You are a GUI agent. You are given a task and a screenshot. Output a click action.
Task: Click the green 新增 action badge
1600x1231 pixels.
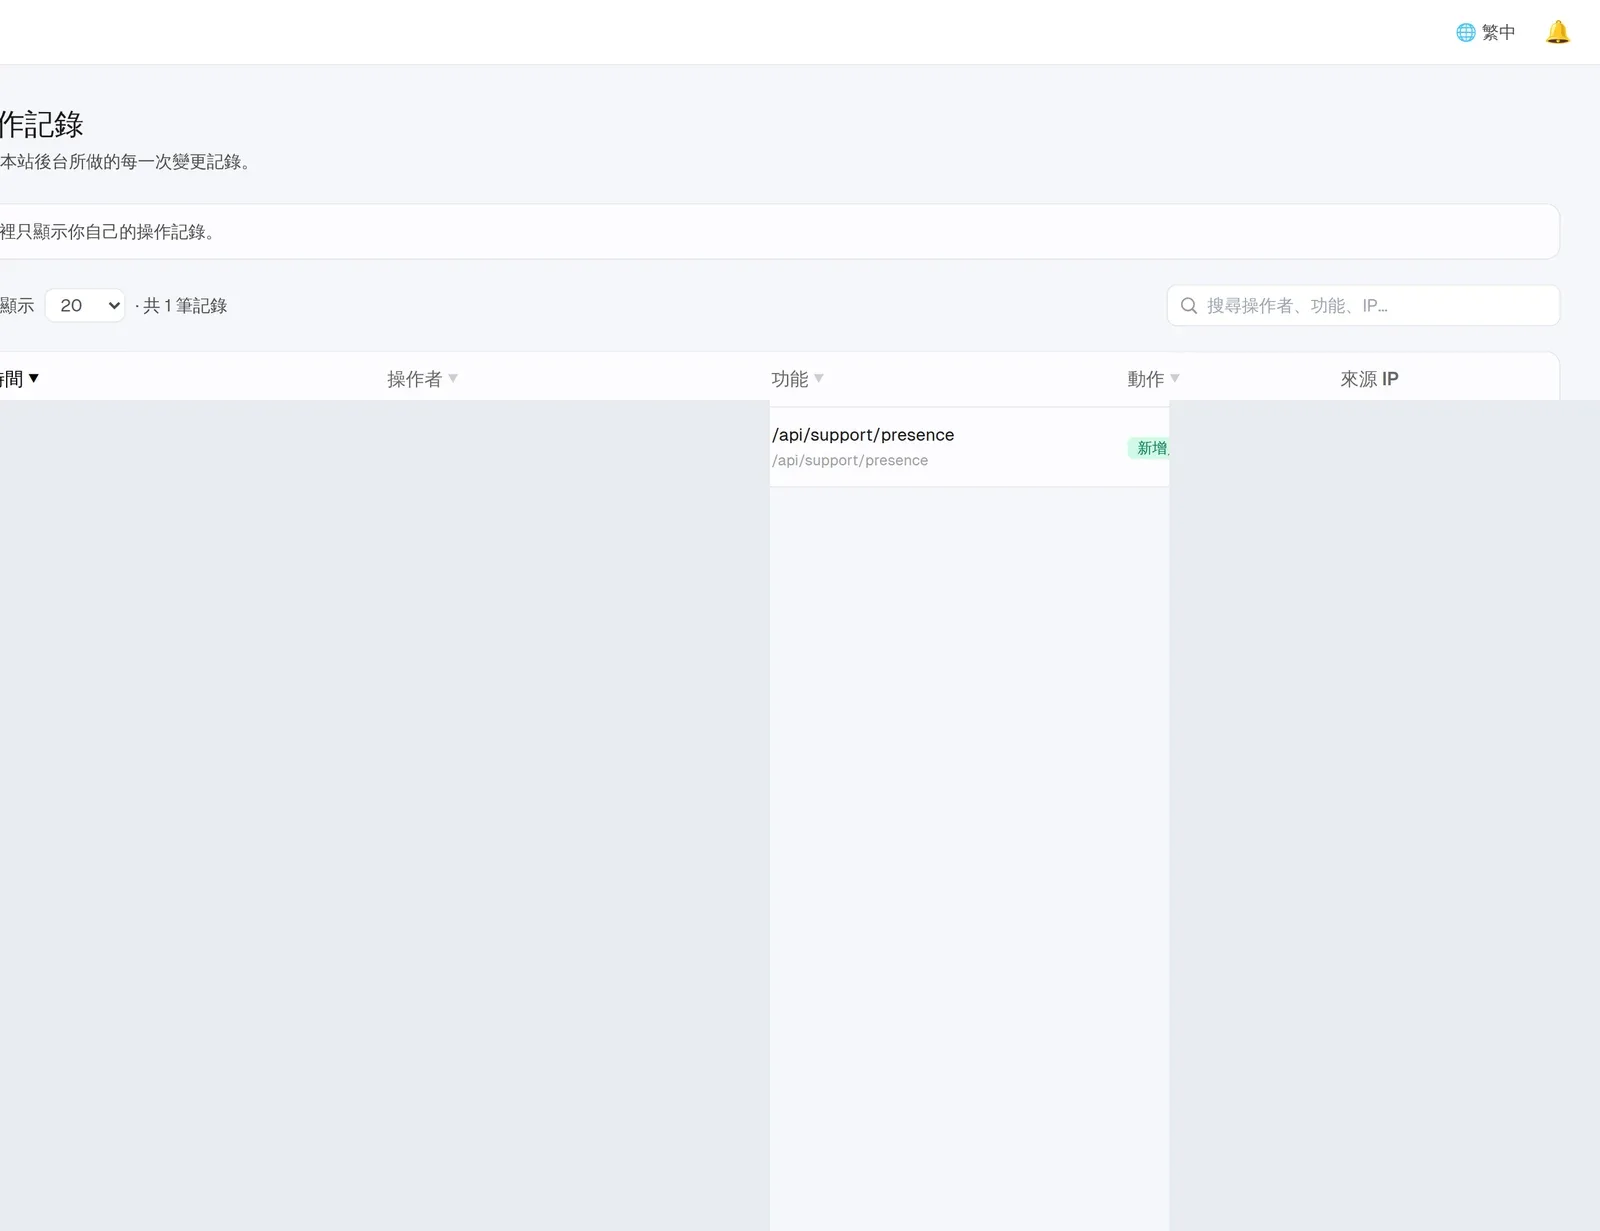tap(1149, 448)
